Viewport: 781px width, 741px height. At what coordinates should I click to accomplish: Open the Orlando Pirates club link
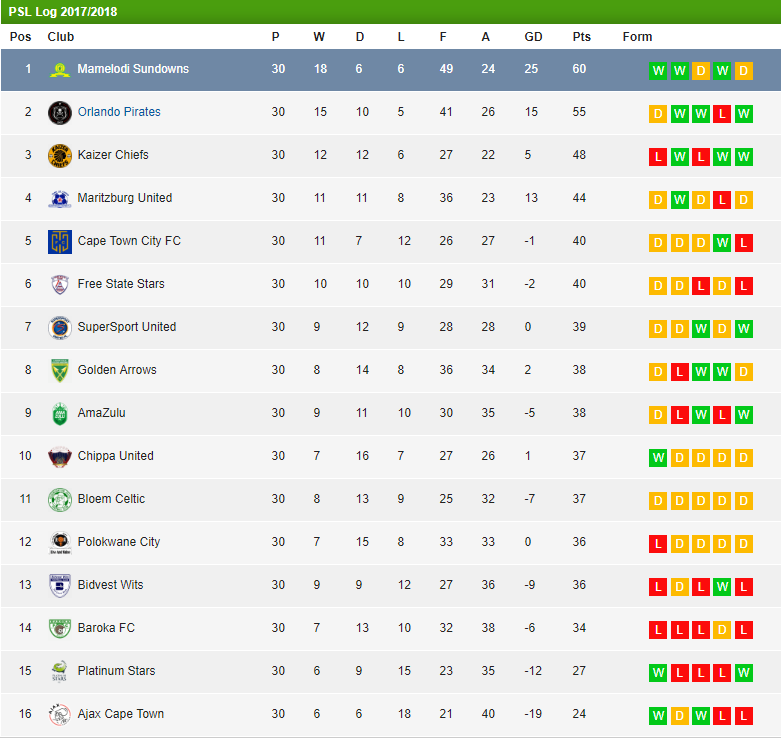point(119,112)
